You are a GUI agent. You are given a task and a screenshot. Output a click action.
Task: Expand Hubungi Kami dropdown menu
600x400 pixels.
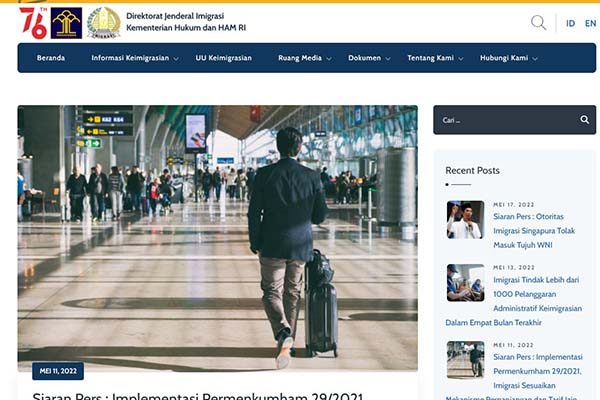pos(507,58)
